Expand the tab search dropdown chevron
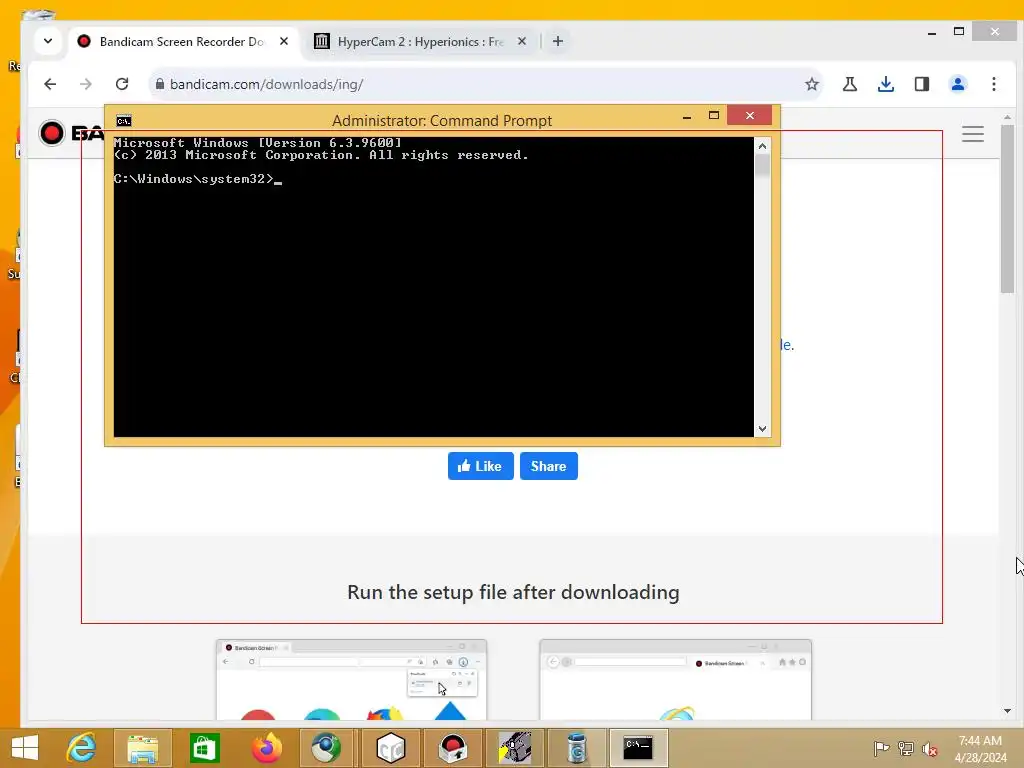 (x=48, y=41)
